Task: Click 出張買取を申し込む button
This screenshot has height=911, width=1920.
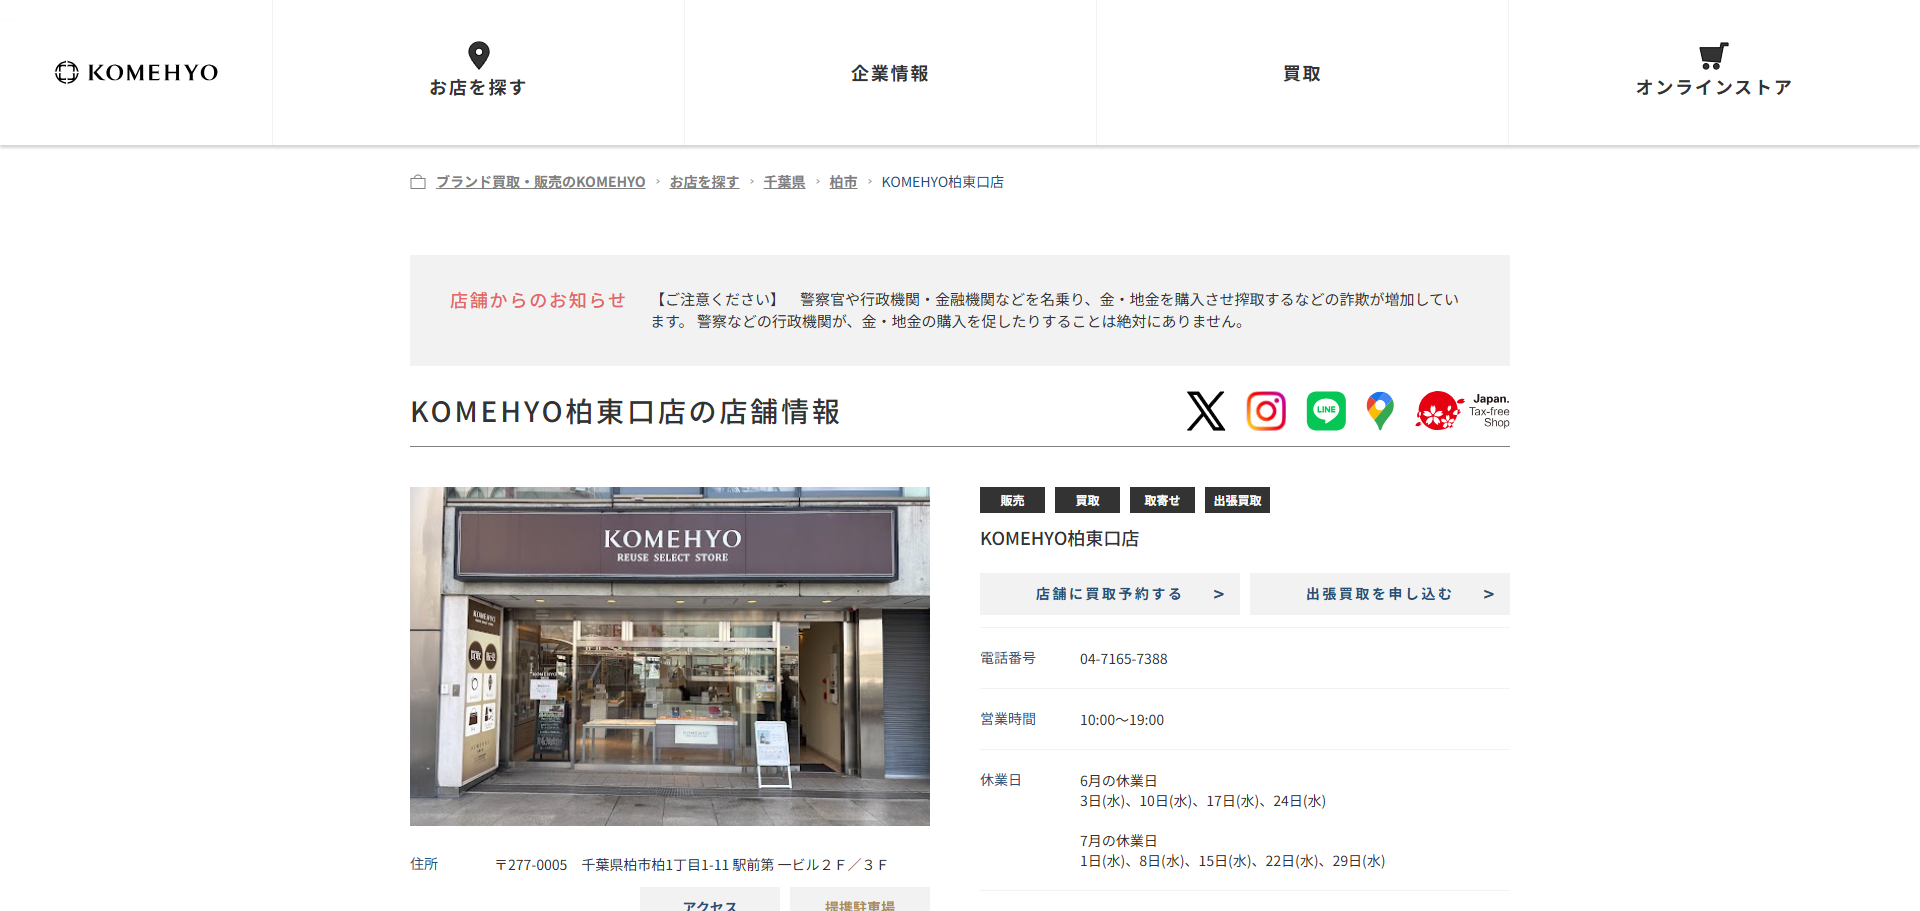Action: 1380,594
